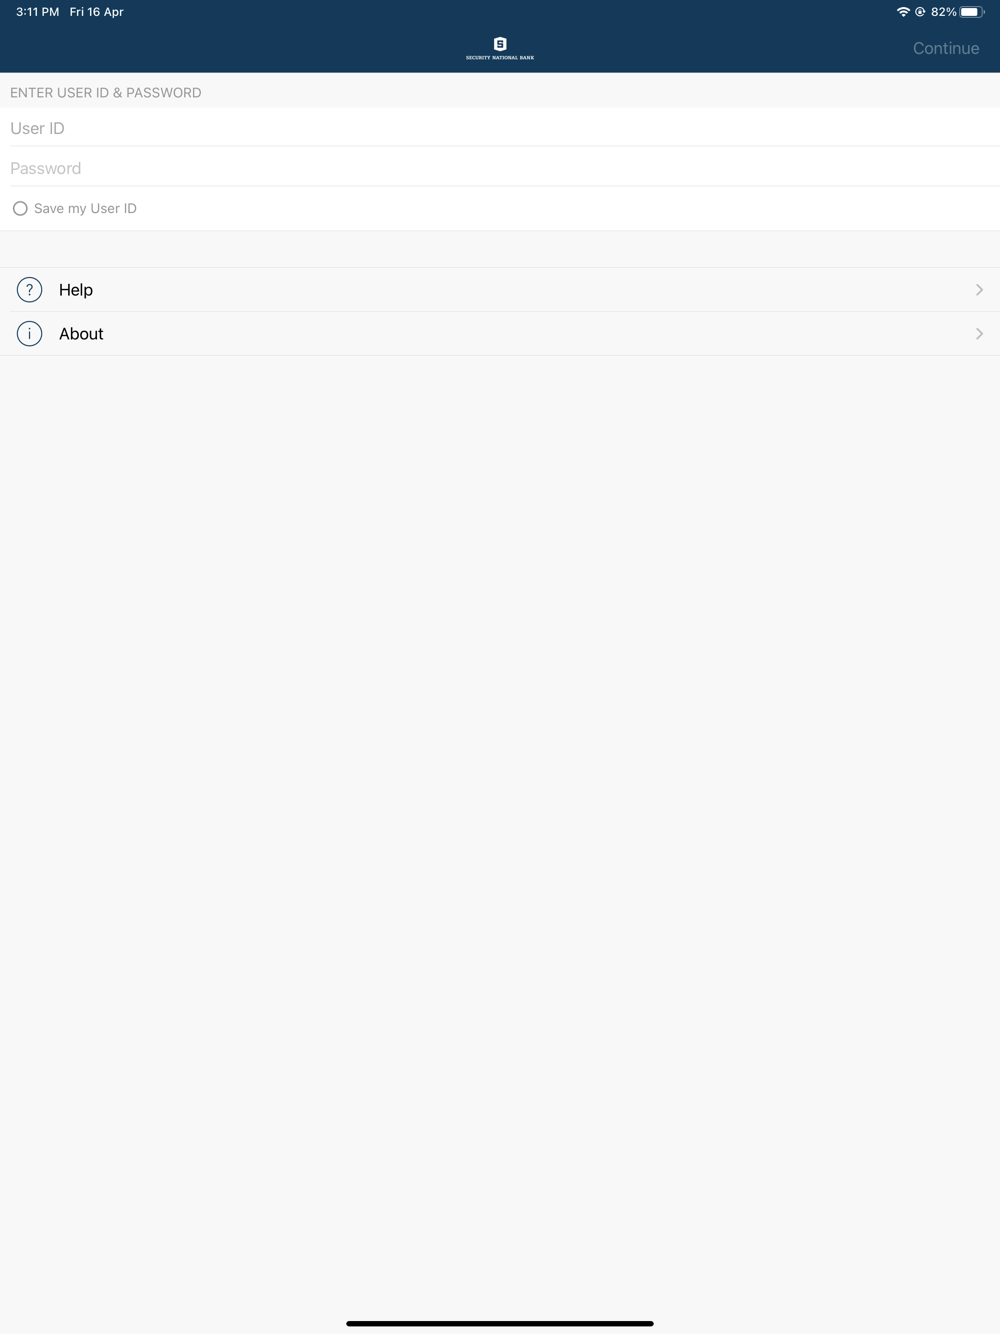Tap the Save my User ID label

click(85, 209)
